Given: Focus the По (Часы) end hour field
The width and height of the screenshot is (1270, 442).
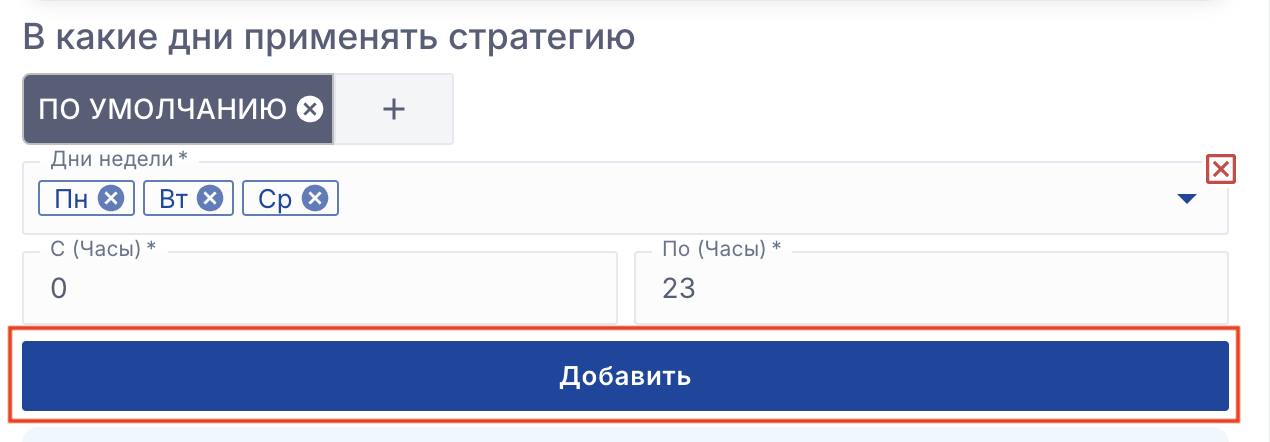Looking at the screenshot, I should pos(930,289).
